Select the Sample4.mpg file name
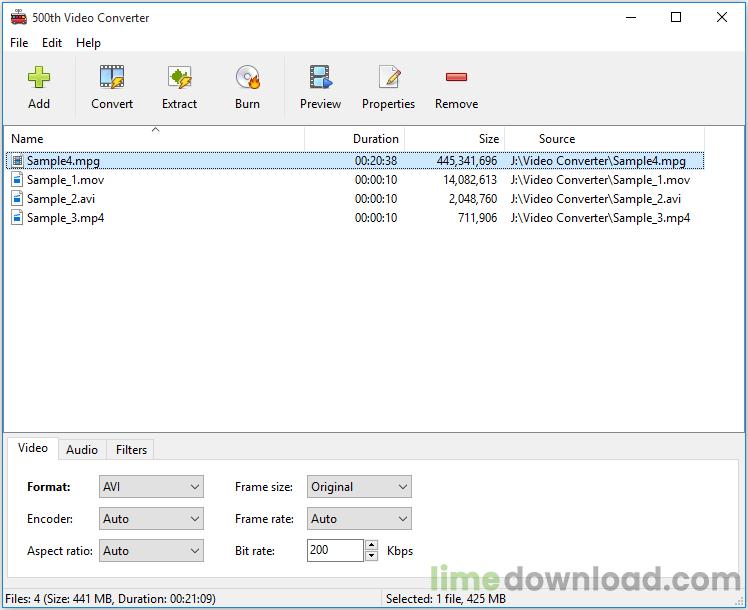Image resolution: width=748 pixels, height=610 pixels. coord(63,161)
